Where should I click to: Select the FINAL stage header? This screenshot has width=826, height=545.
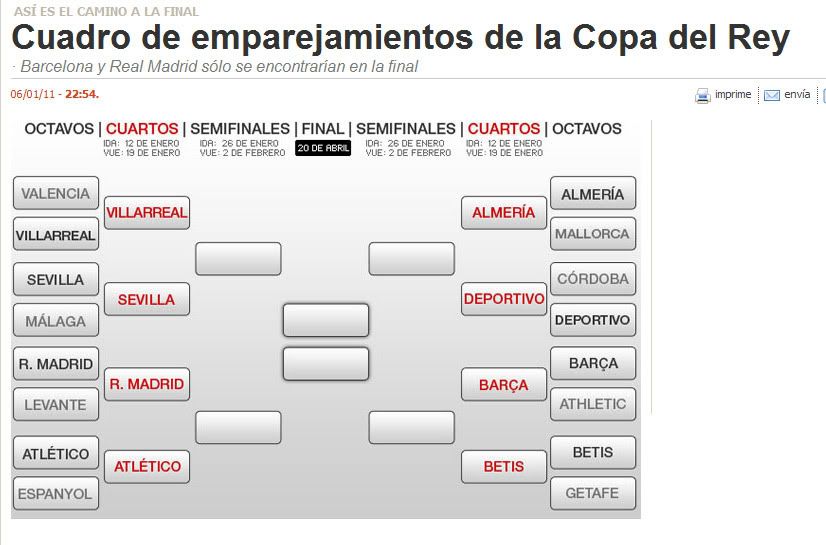(323, 129)
